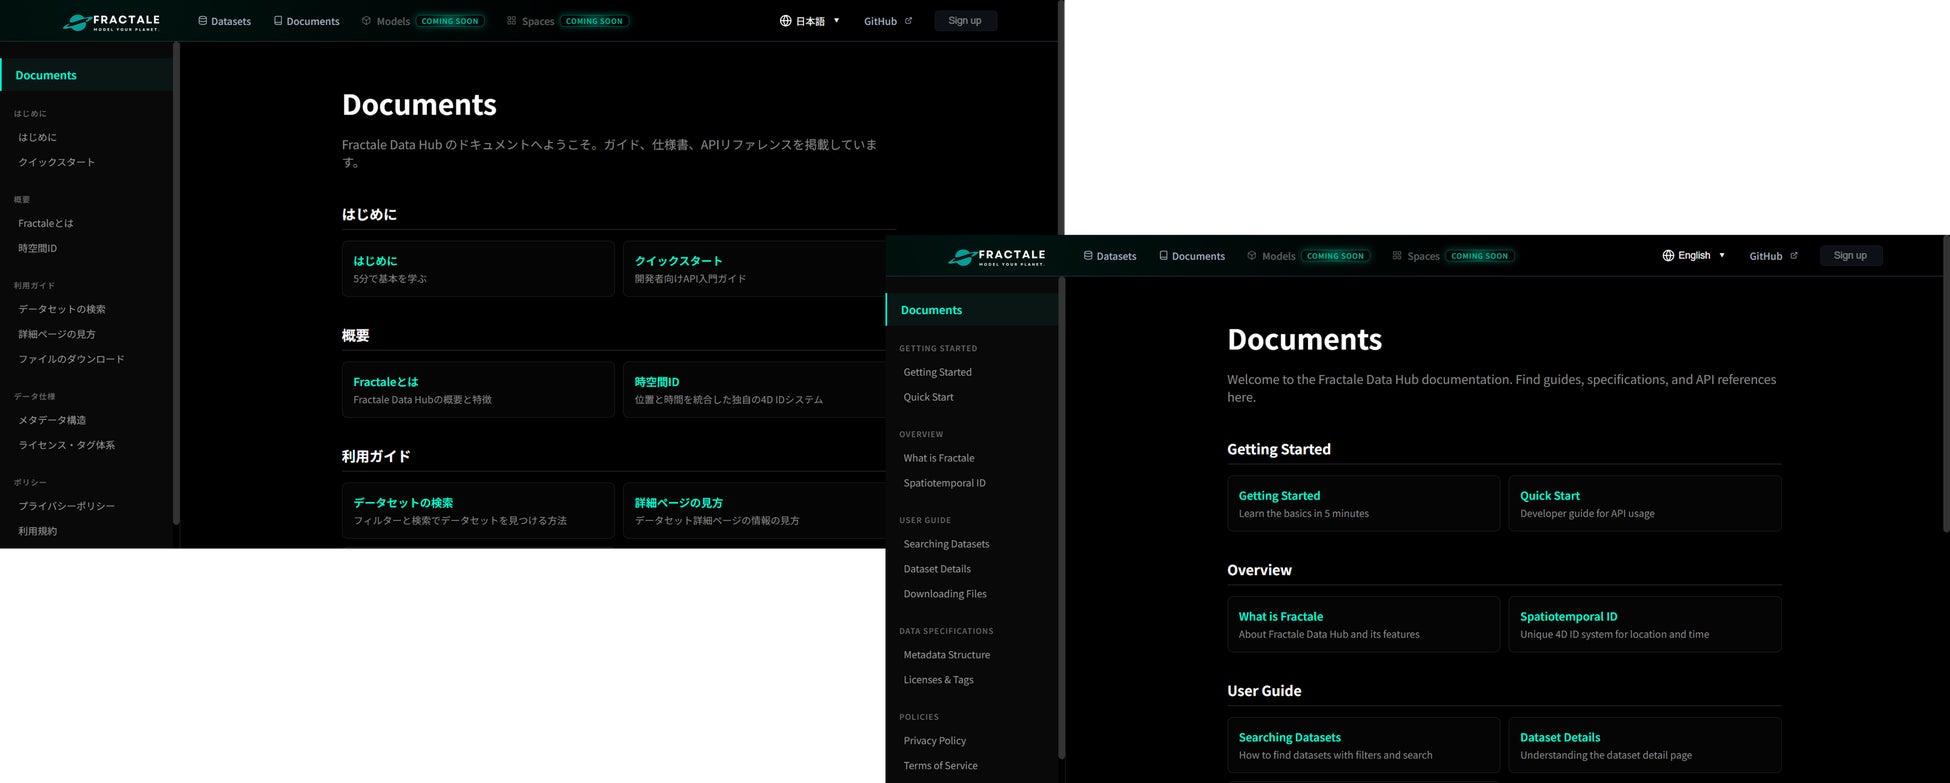Open 利用規約 in the sidebar
Viewport: 1950px width, 783px height.
pyautogui.click(x=38, y=531)
